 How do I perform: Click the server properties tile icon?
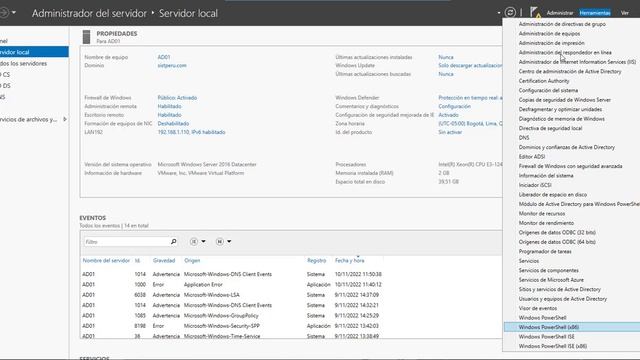[x=86, y=37]
